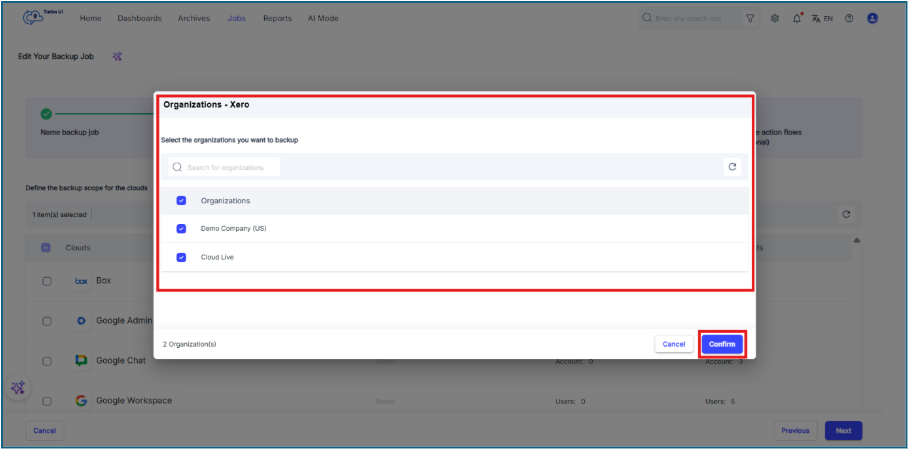Screen dimensions: 909x450
Task: Click the Previous button
Action: (x=795, y=431)
